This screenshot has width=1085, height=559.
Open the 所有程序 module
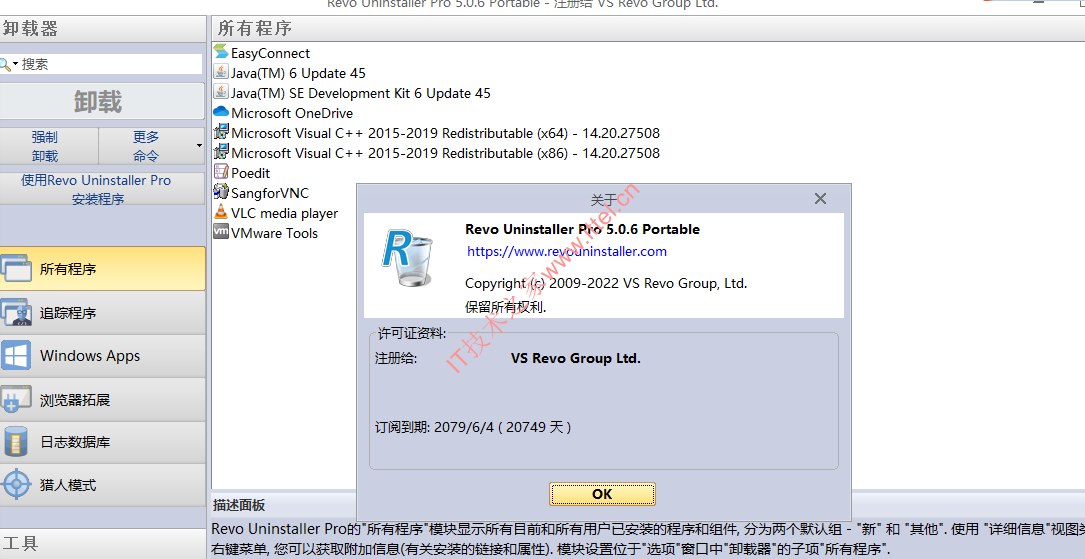click(102, 268)
